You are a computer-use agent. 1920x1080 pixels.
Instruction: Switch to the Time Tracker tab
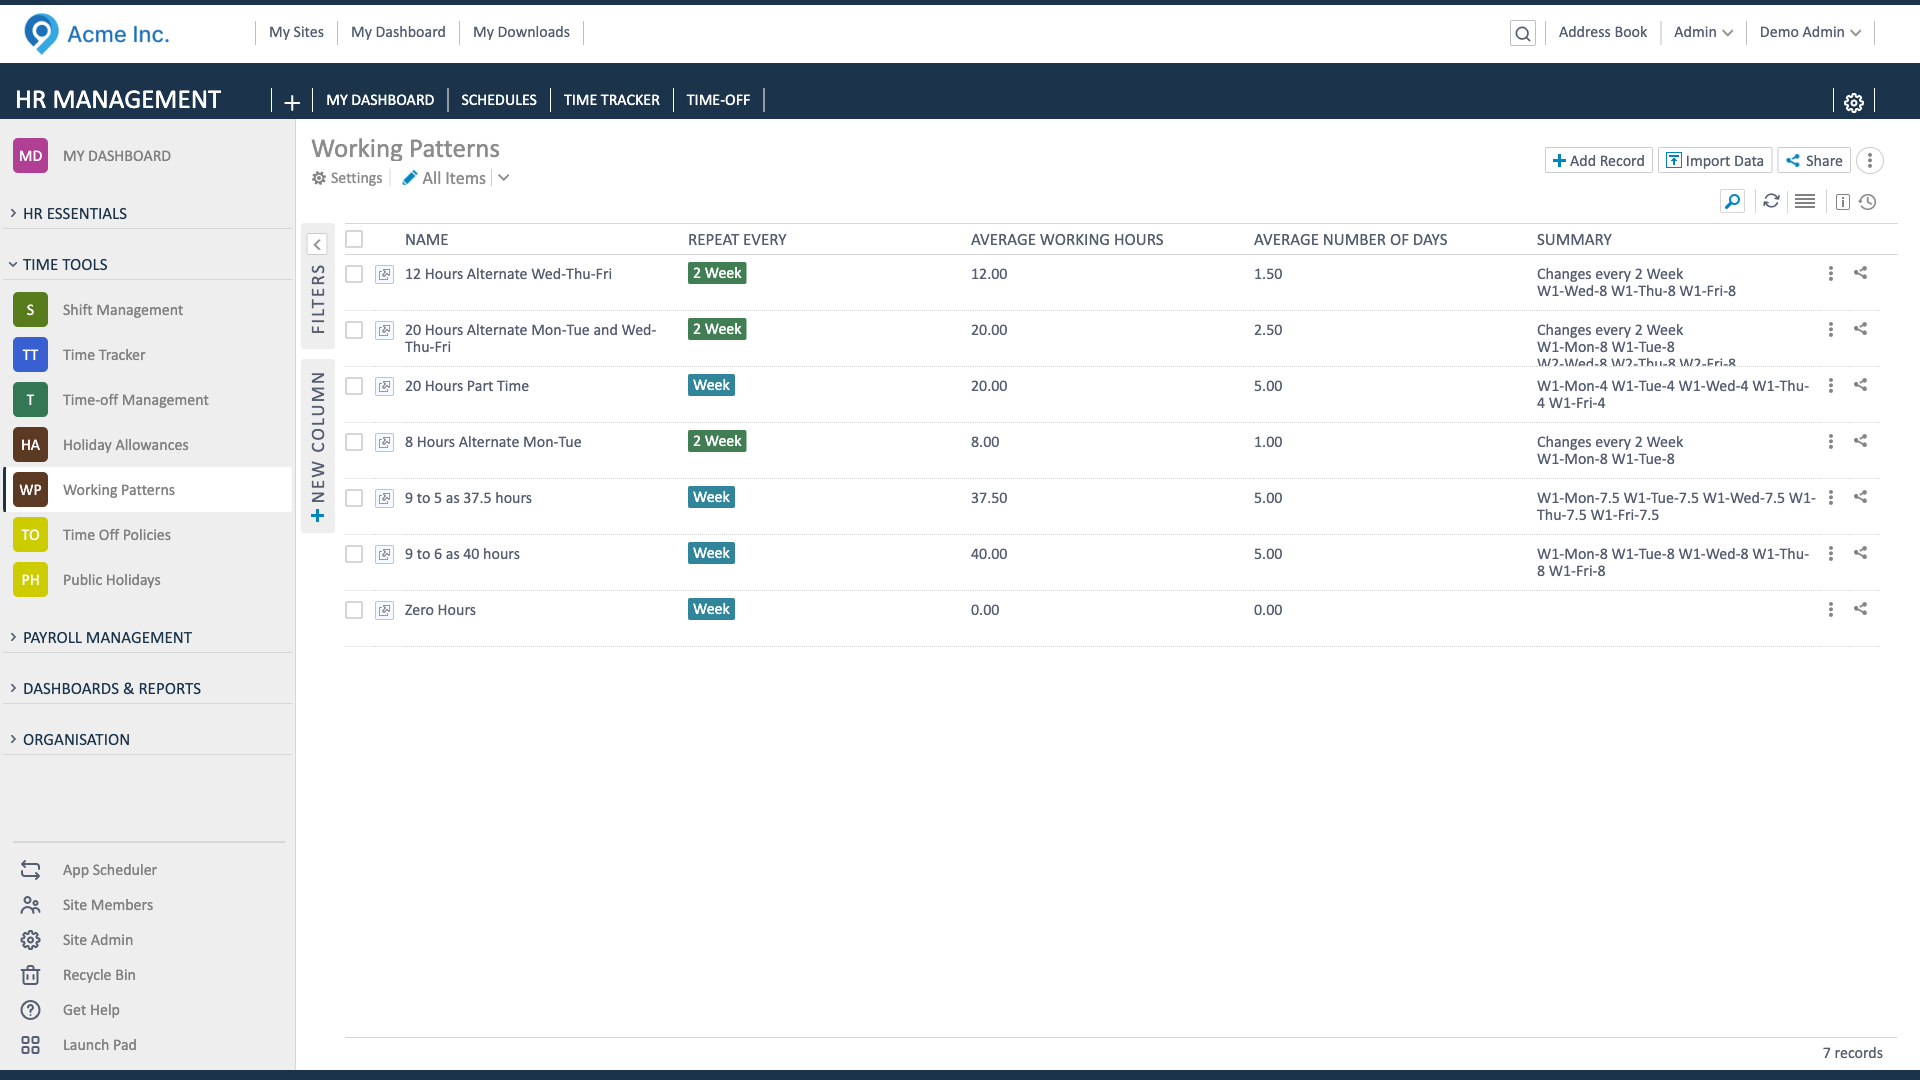pos(611,100)
